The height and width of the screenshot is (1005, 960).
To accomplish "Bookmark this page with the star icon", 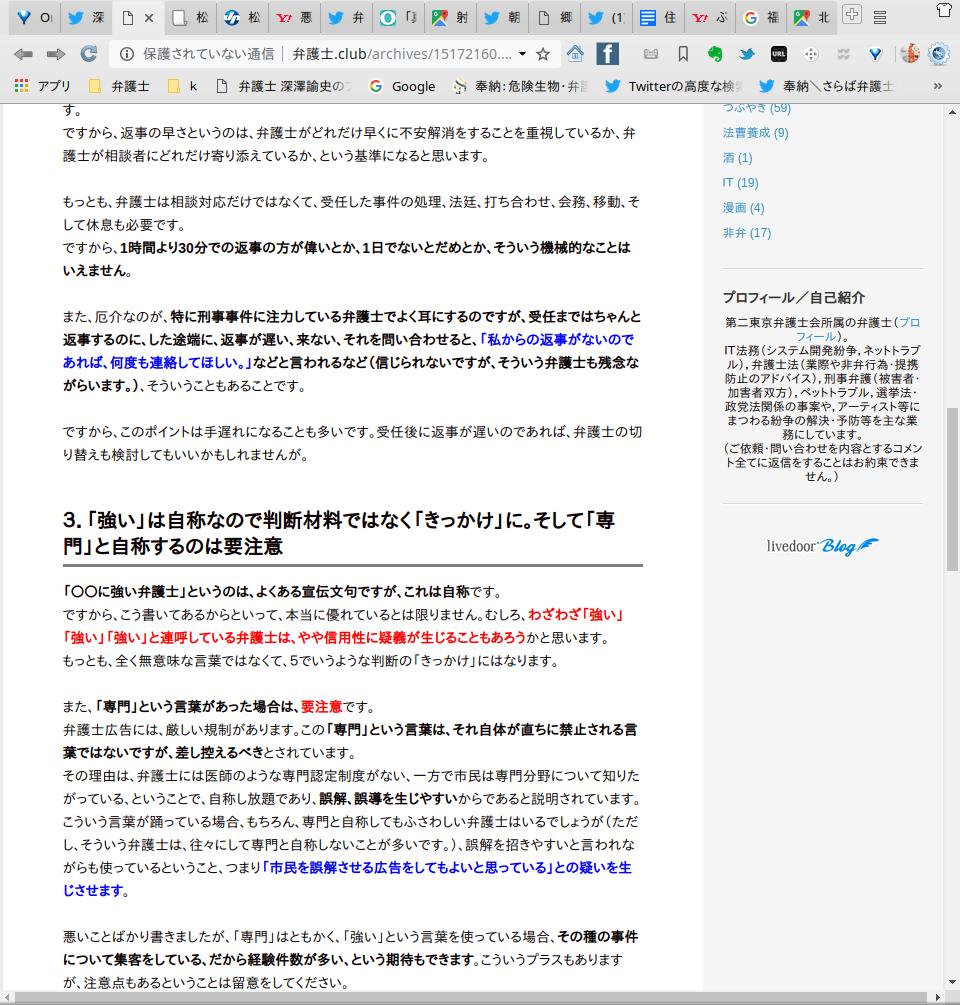I will (x=543, y=54).
